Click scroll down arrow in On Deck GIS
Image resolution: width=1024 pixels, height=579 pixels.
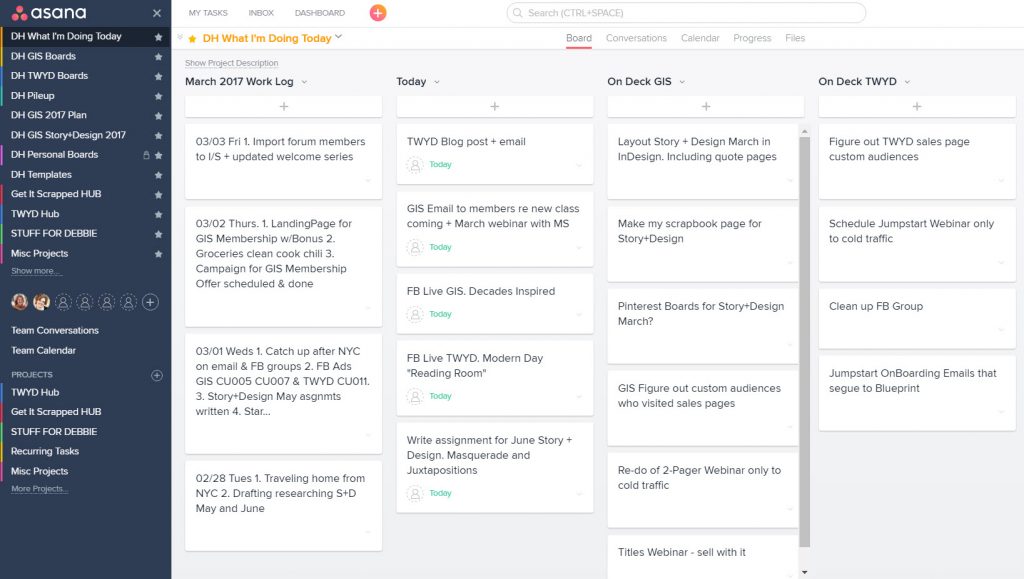click(x=805, y=572)
